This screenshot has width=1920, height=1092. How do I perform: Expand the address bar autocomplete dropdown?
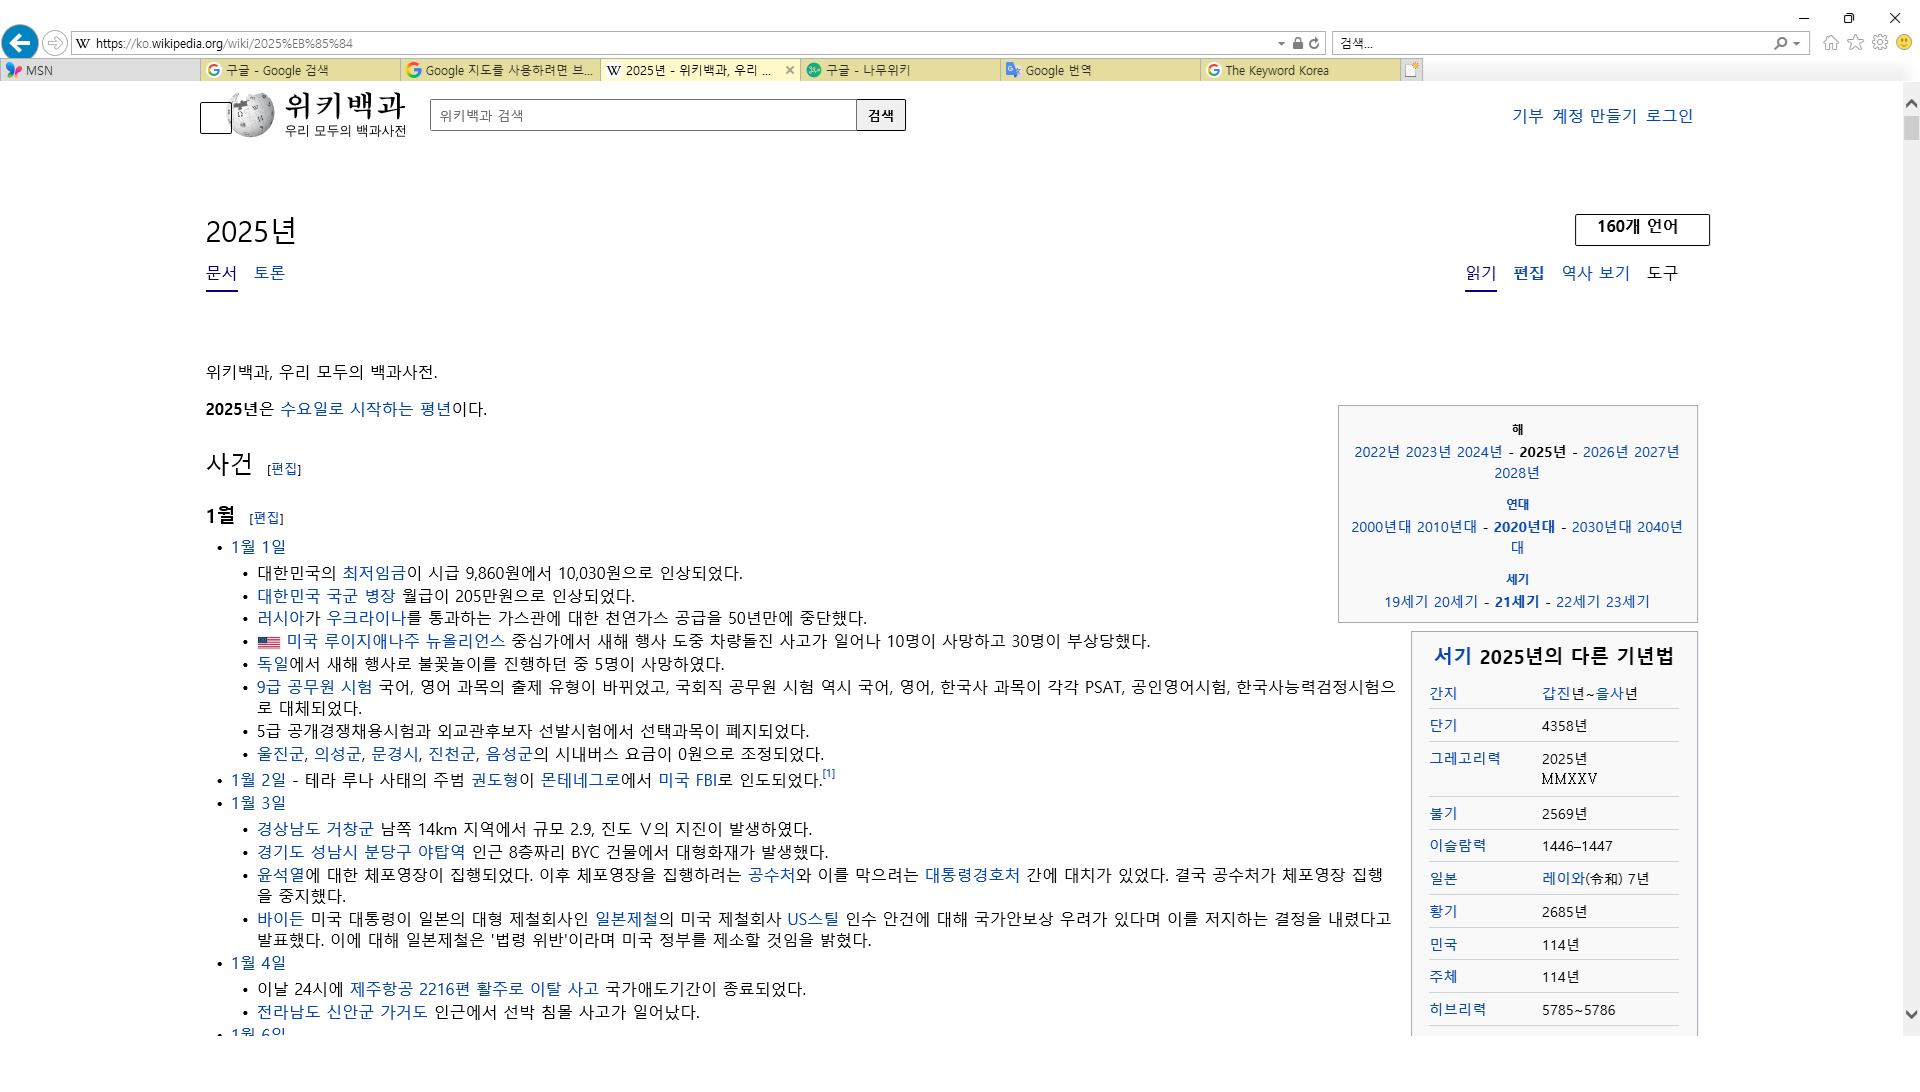tap(1281, 43)
